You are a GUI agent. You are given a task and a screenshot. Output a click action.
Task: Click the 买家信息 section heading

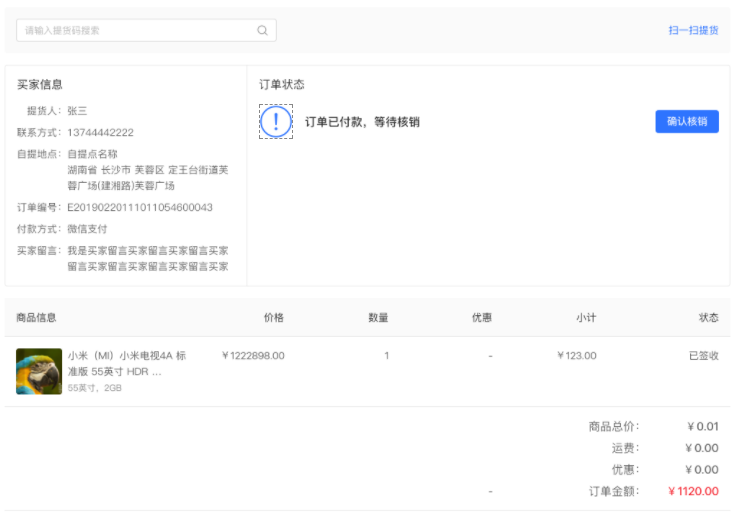point(40,85)
